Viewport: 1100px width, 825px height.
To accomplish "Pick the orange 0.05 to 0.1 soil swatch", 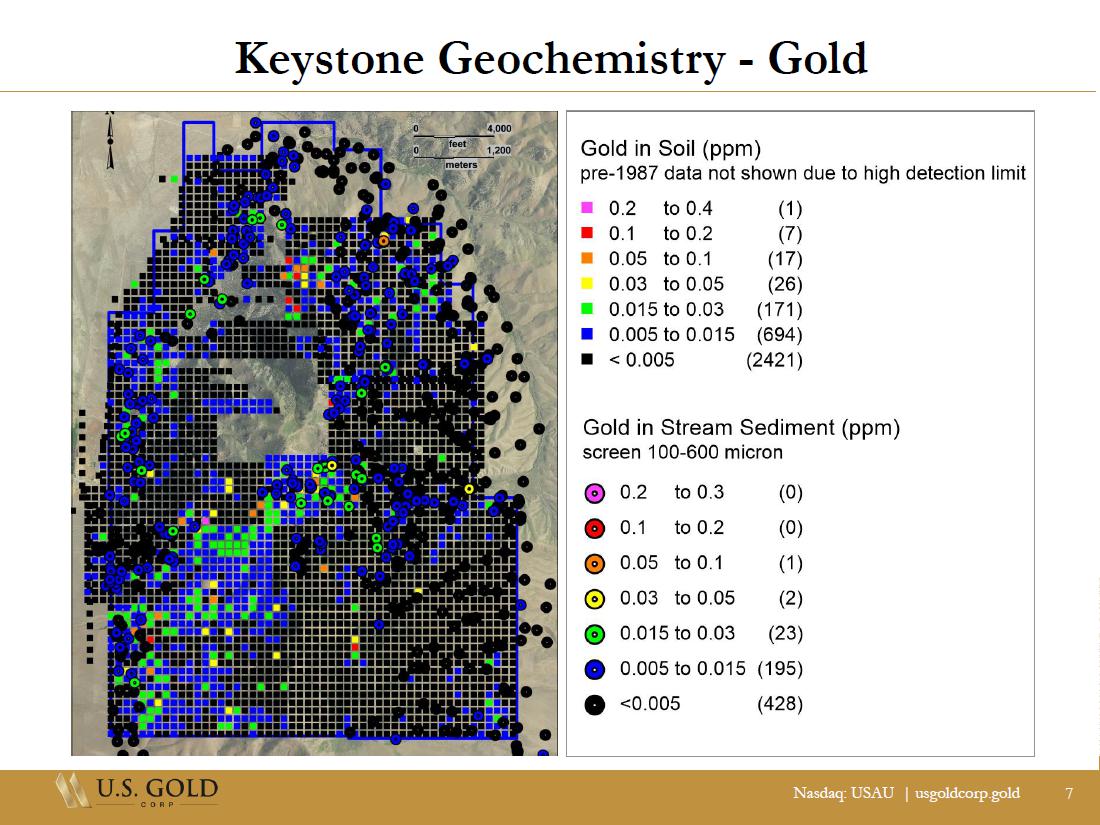I will pyautogui.click(x=587, y=259).
